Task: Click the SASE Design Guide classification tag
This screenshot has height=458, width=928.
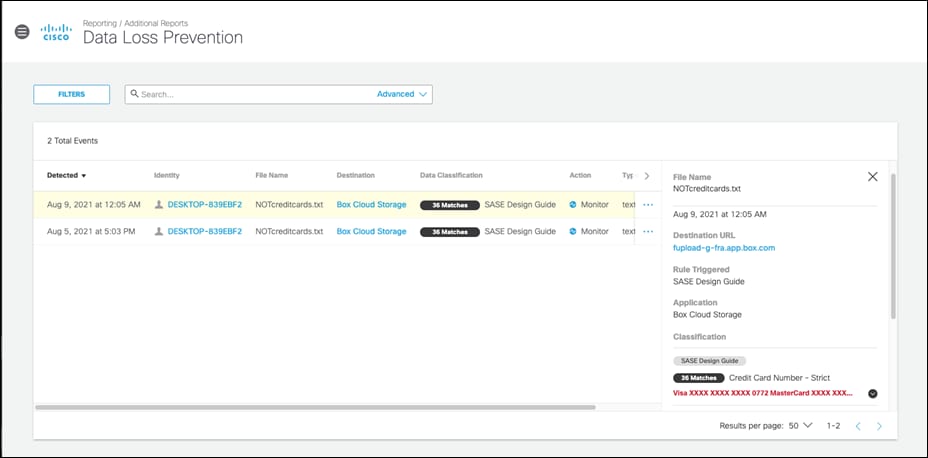Action: tap(710, 360)
